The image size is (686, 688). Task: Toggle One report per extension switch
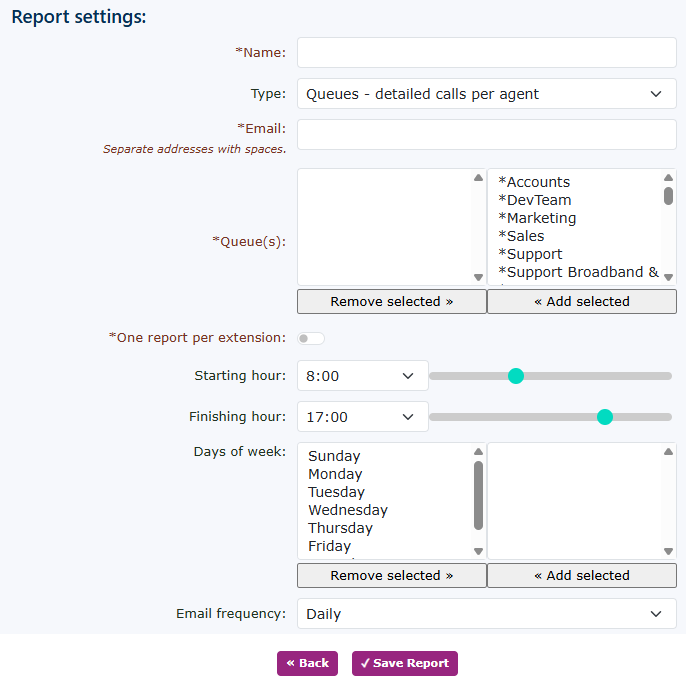[x=310, y=339]
